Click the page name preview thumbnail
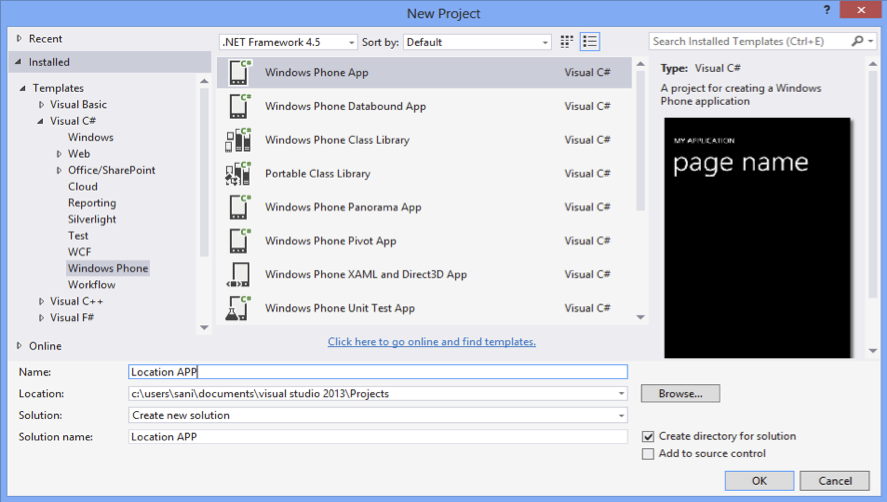Screen dimensions: 887x502 [757, 238]
